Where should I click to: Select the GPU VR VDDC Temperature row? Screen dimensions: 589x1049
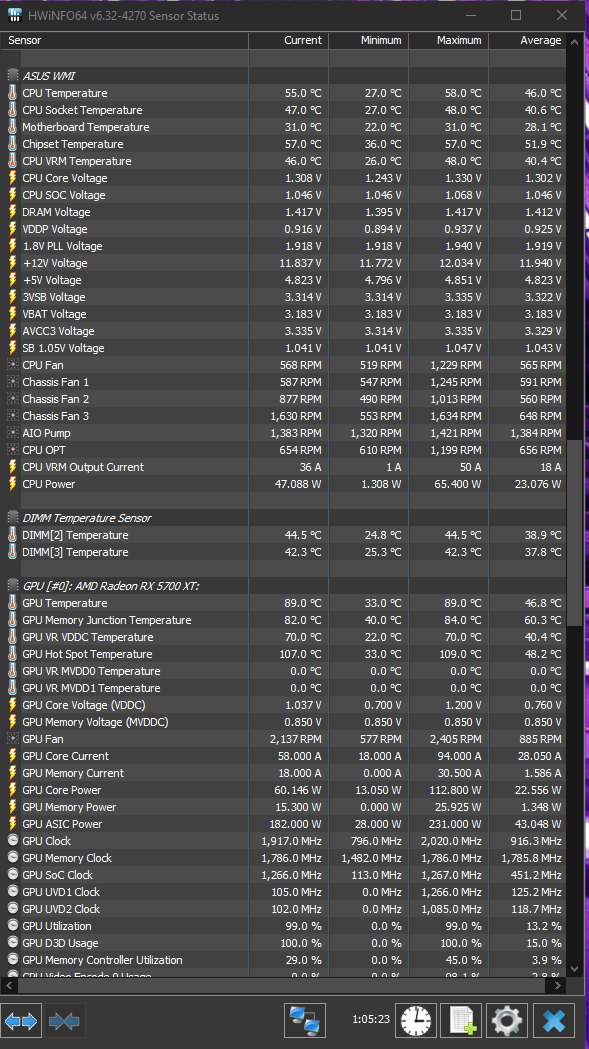click(x=284, y=637)
